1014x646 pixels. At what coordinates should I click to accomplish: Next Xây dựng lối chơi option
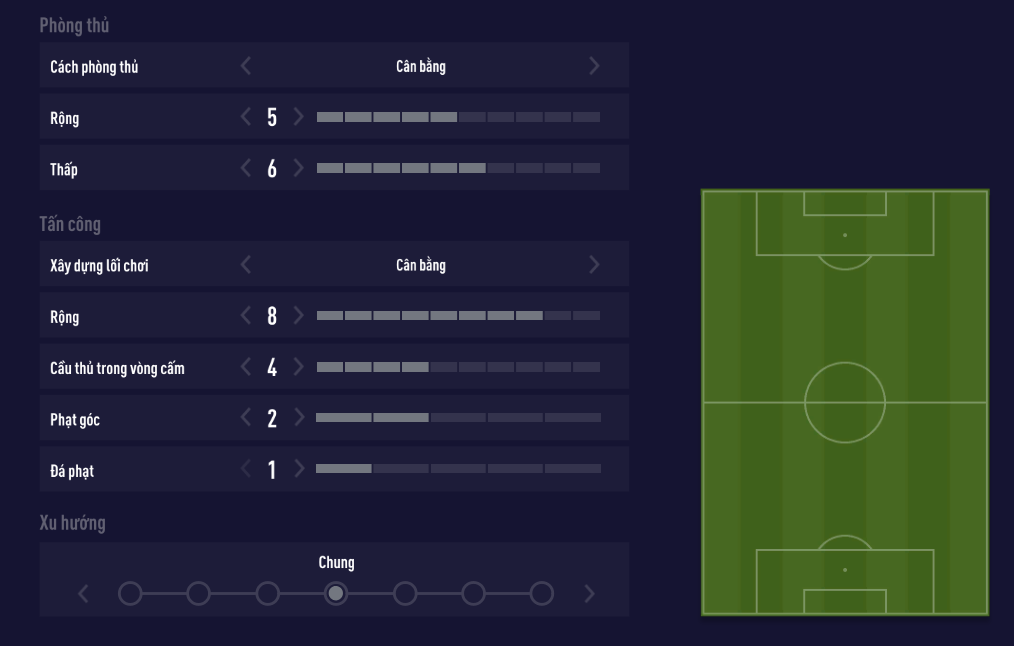(595, 265)
